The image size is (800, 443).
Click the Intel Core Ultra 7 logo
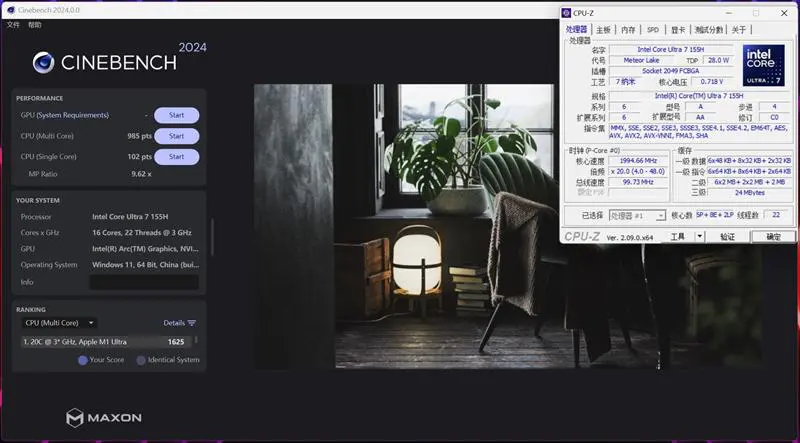click(x=765, y=66)
